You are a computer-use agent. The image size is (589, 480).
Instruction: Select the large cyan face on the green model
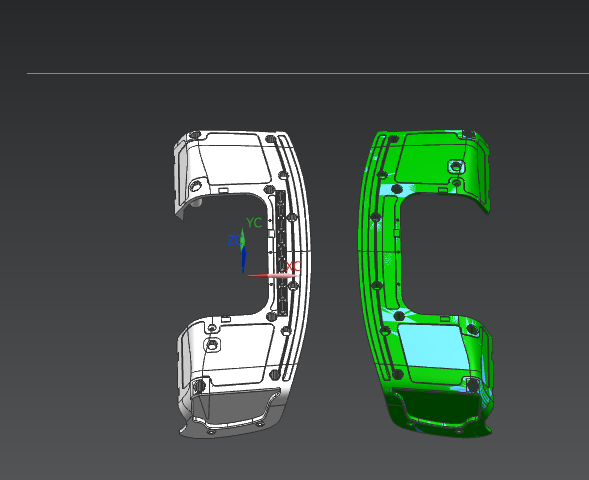coord(434,347)
